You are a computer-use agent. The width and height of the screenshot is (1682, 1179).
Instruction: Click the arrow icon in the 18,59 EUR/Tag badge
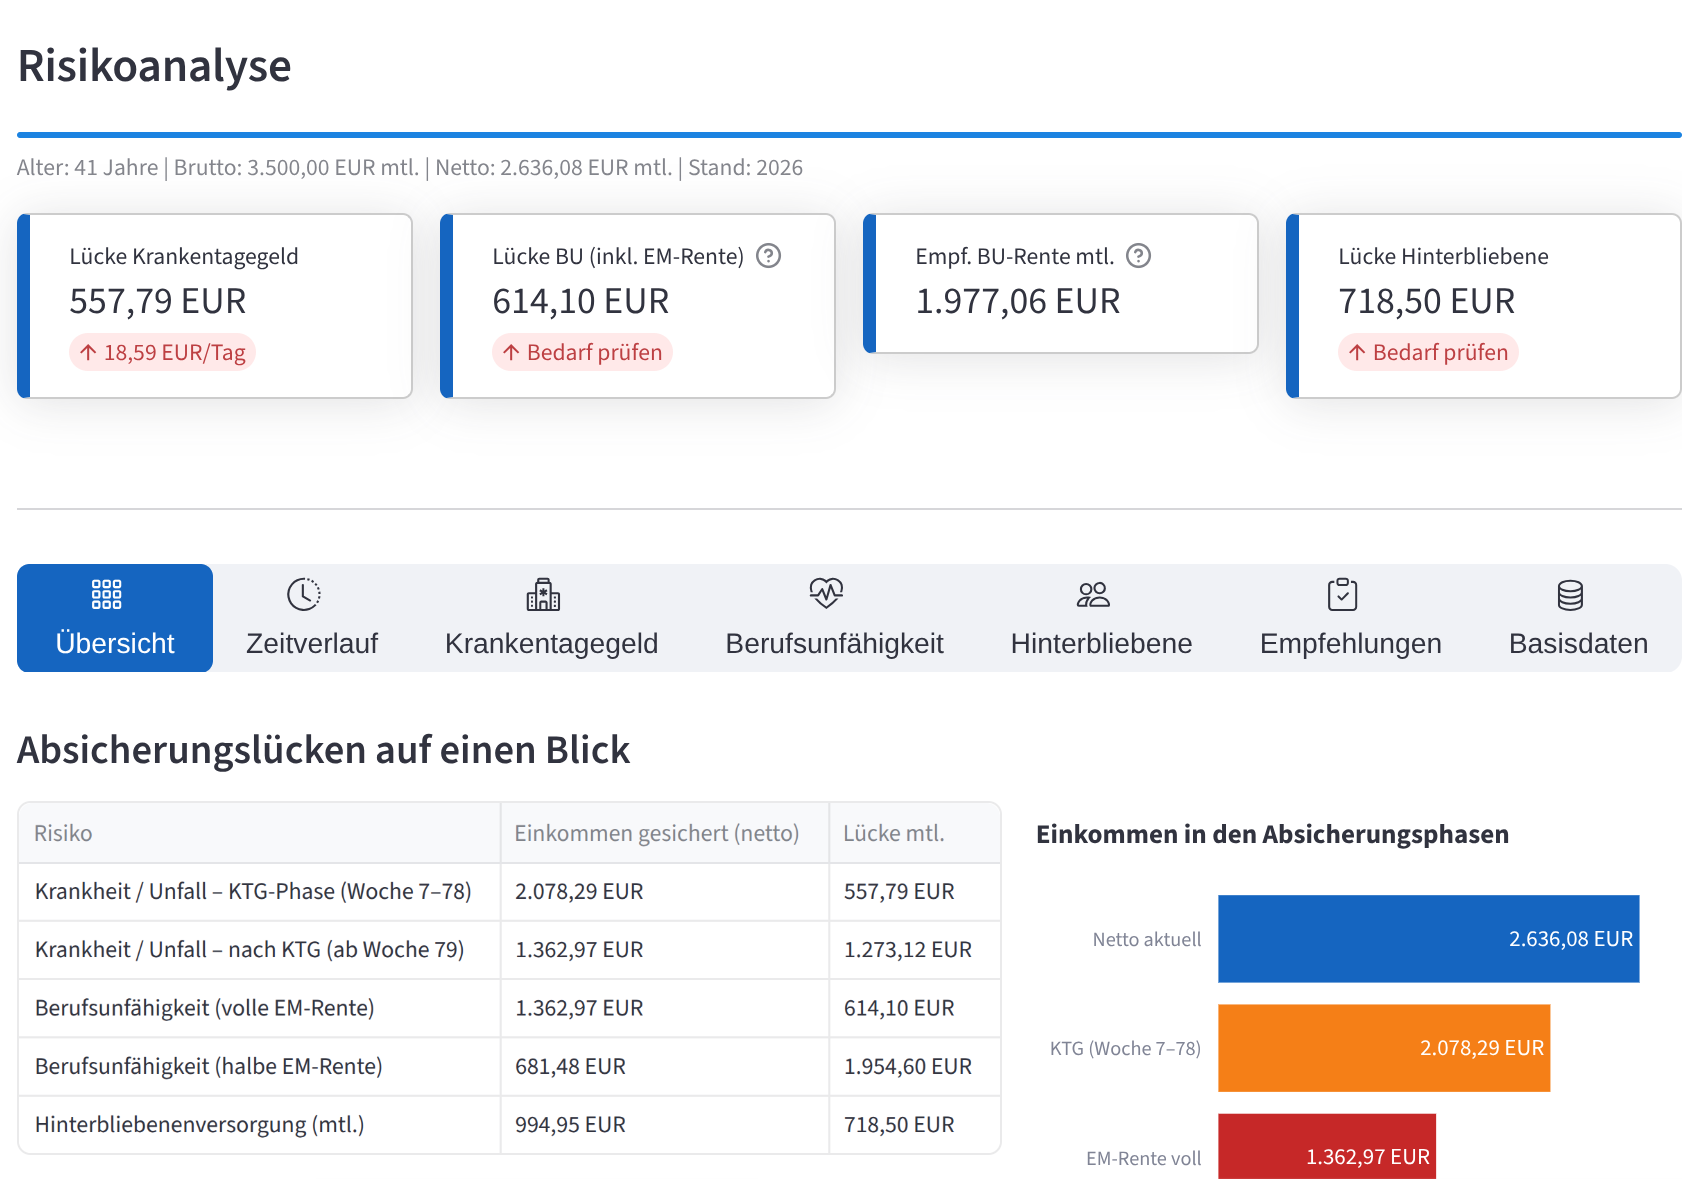click(86, 352)
